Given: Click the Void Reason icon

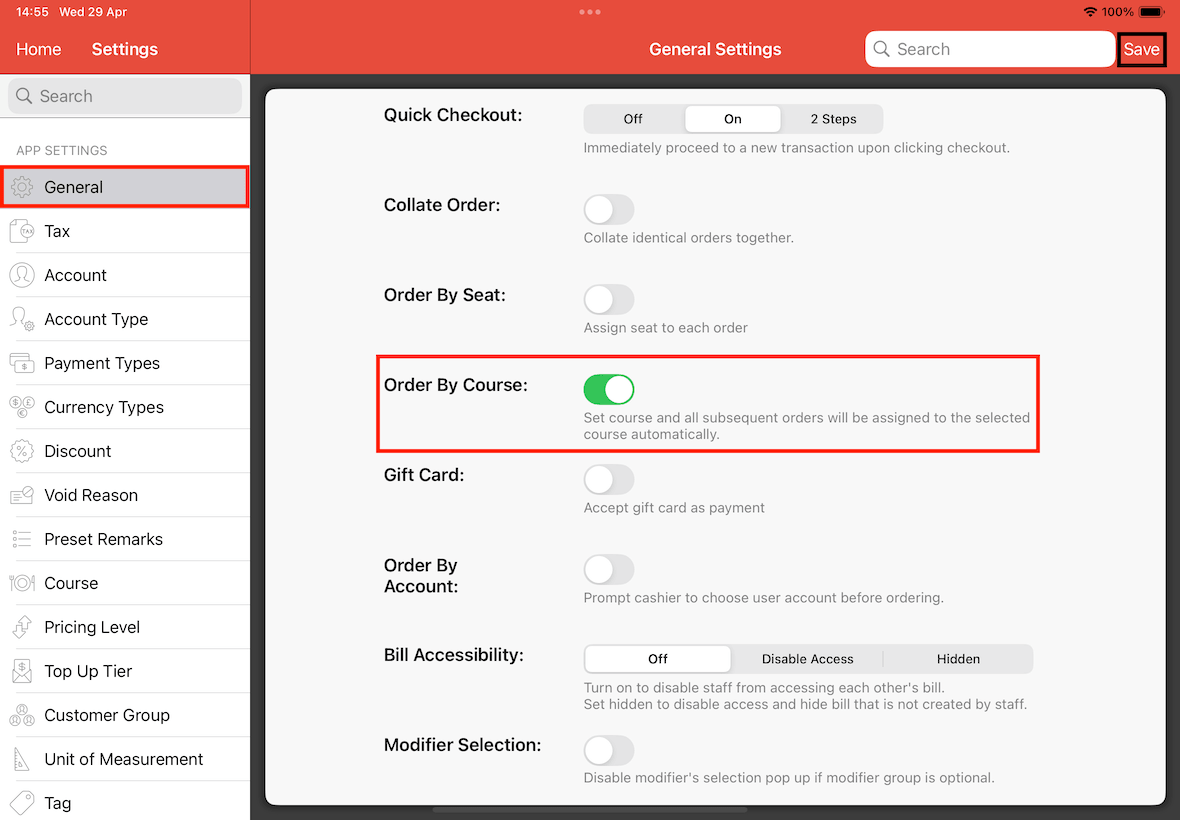Looking at the screenshot, I should coord(22,495).
